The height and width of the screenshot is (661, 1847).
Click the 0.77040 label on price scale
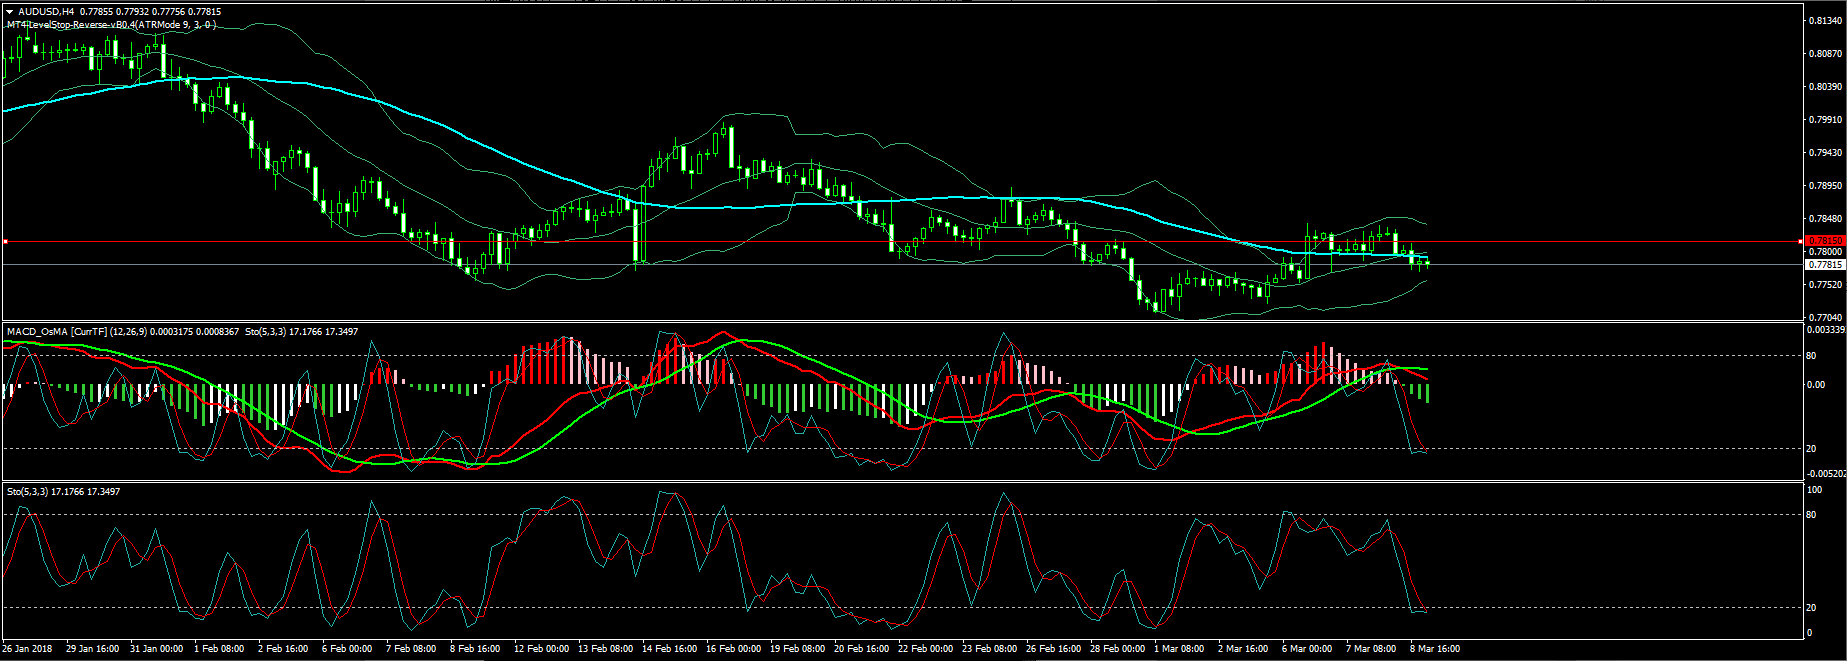[1825, 318]
